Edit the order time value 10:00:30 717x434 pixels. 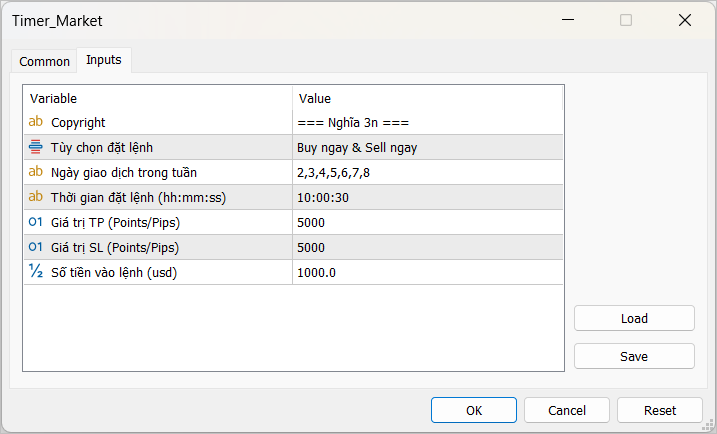point(427,197)
